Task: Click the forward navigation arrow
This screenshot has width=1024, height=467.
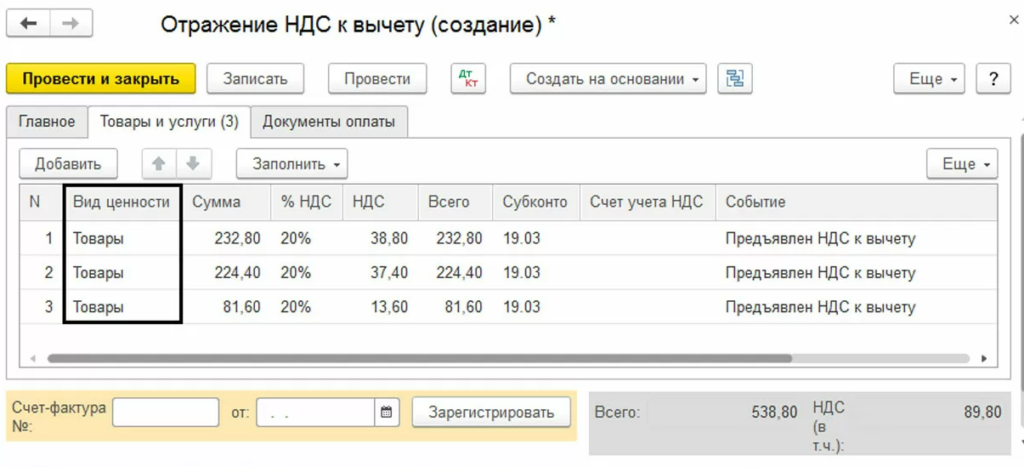Action: [71, 24]
